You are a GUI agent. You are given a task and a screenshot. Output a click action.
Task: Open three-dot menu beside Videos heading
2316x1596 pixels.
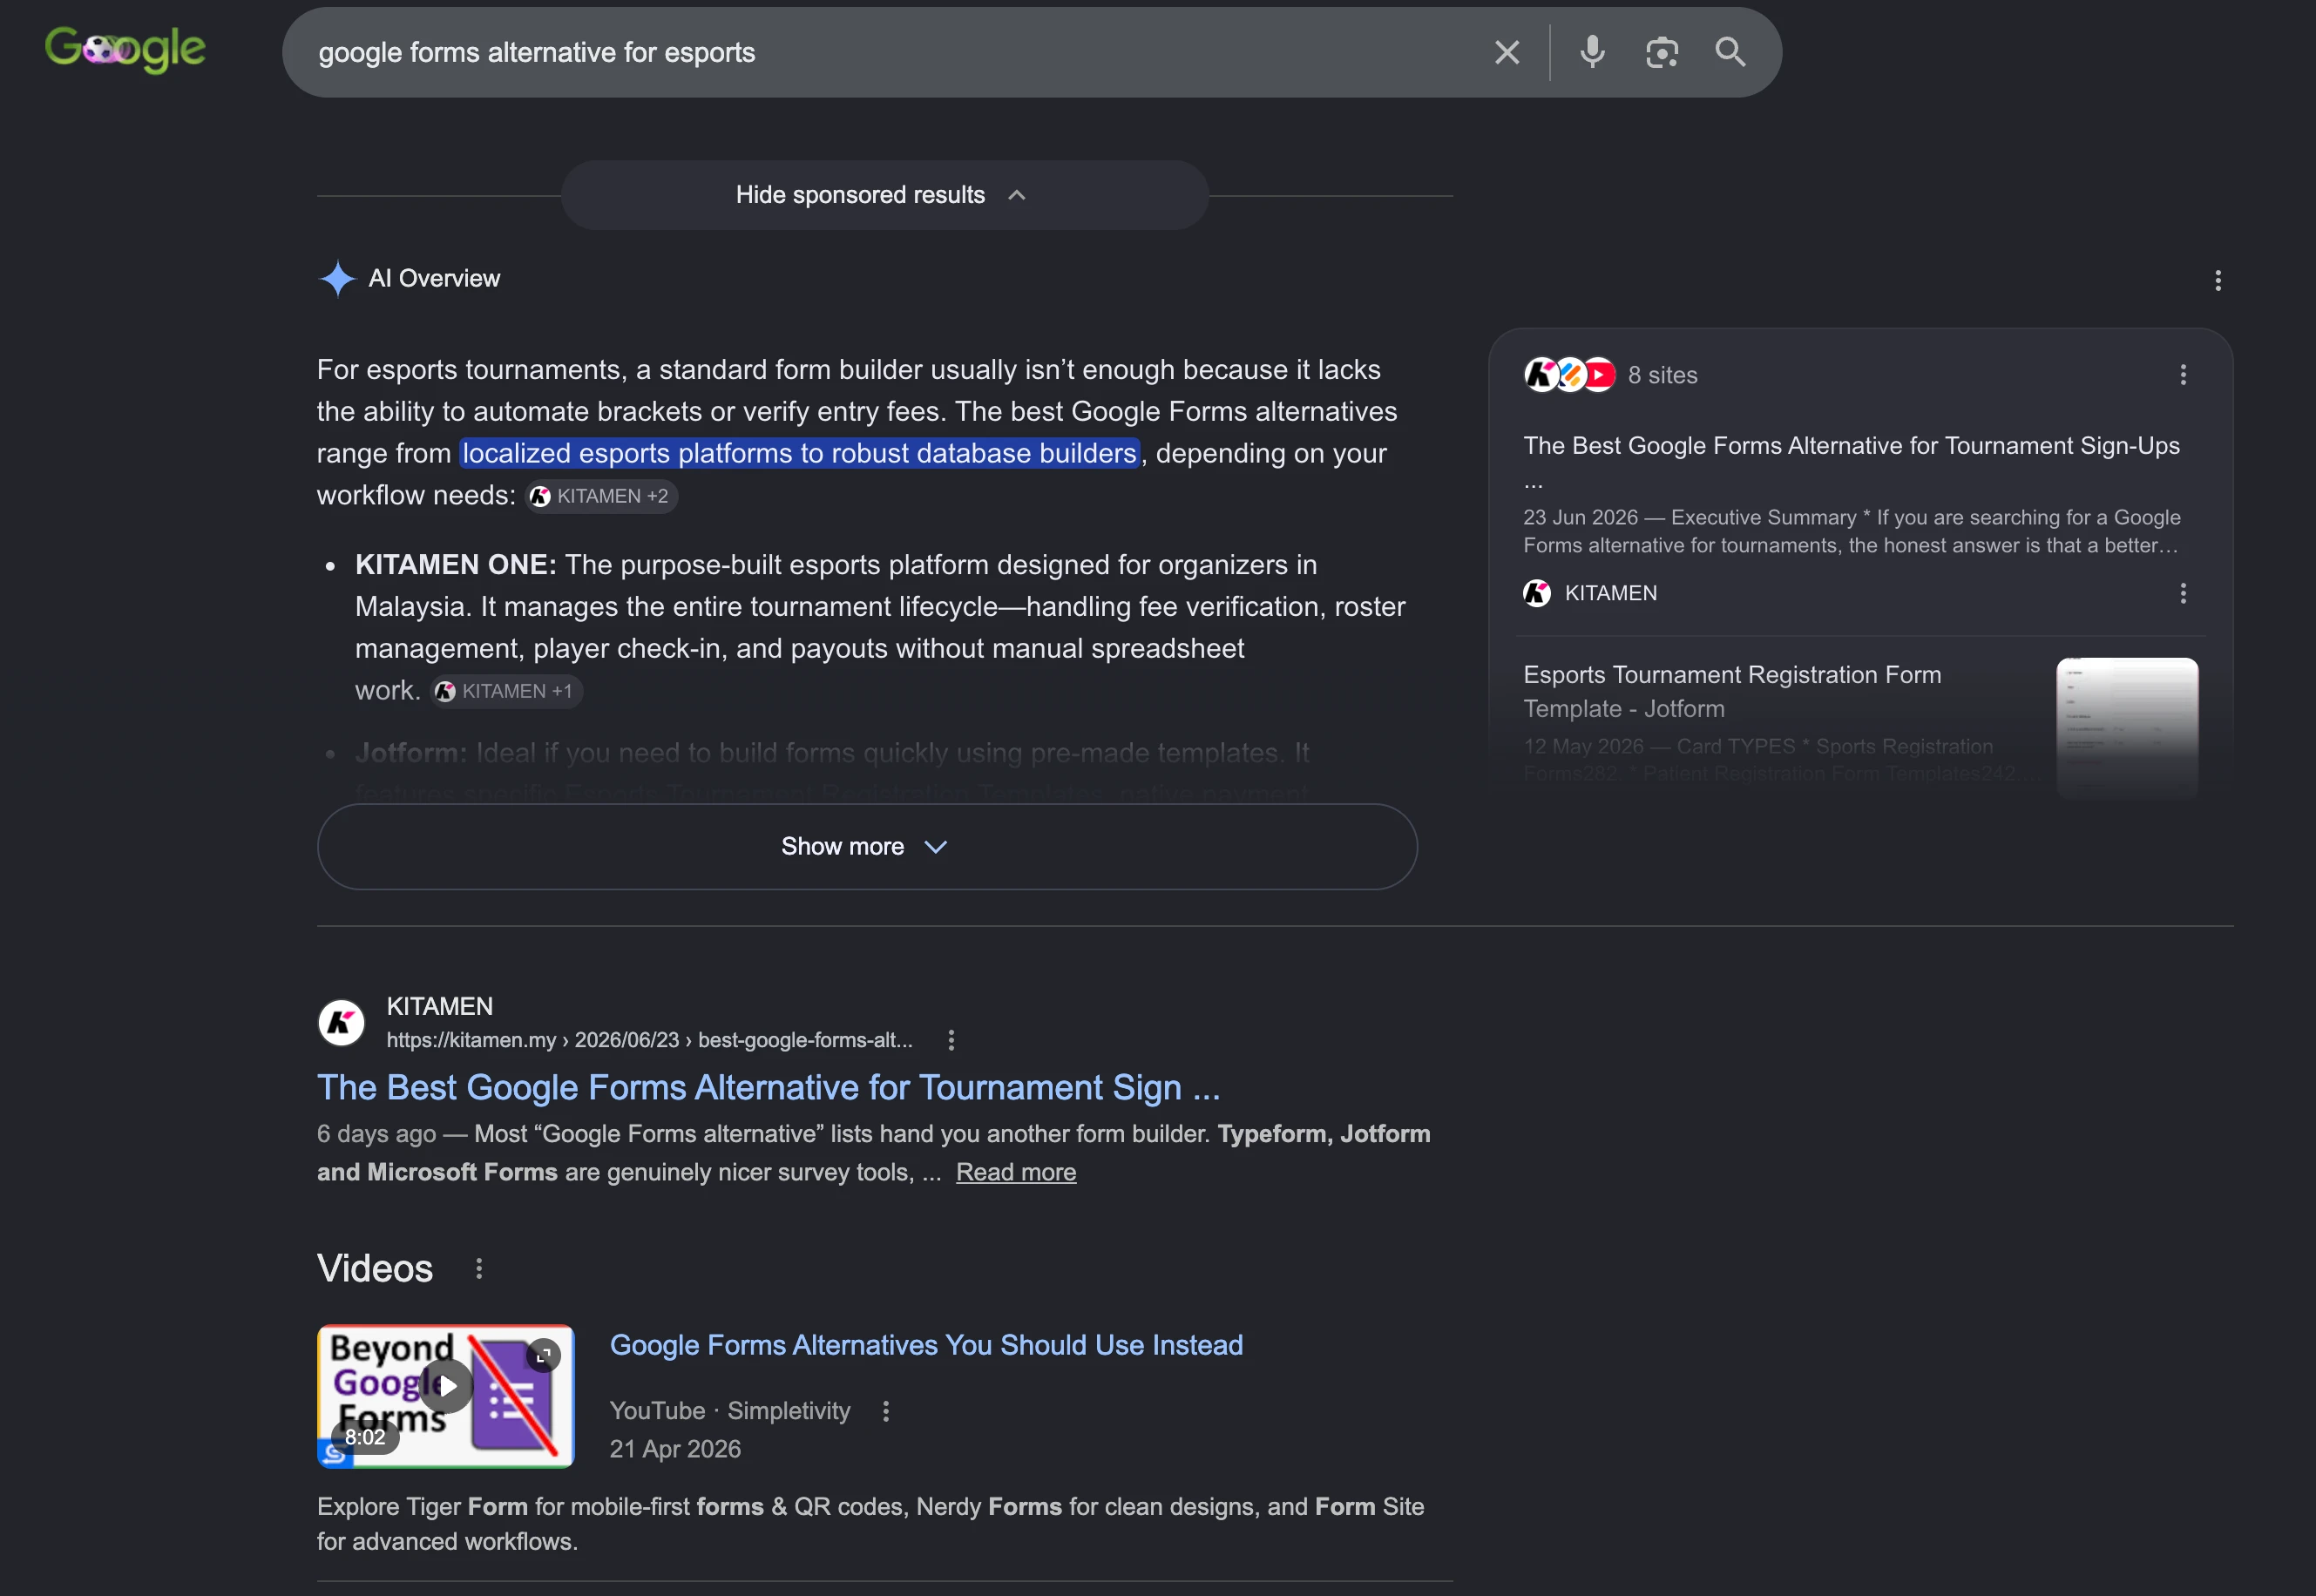click(x=479, y=1269)
